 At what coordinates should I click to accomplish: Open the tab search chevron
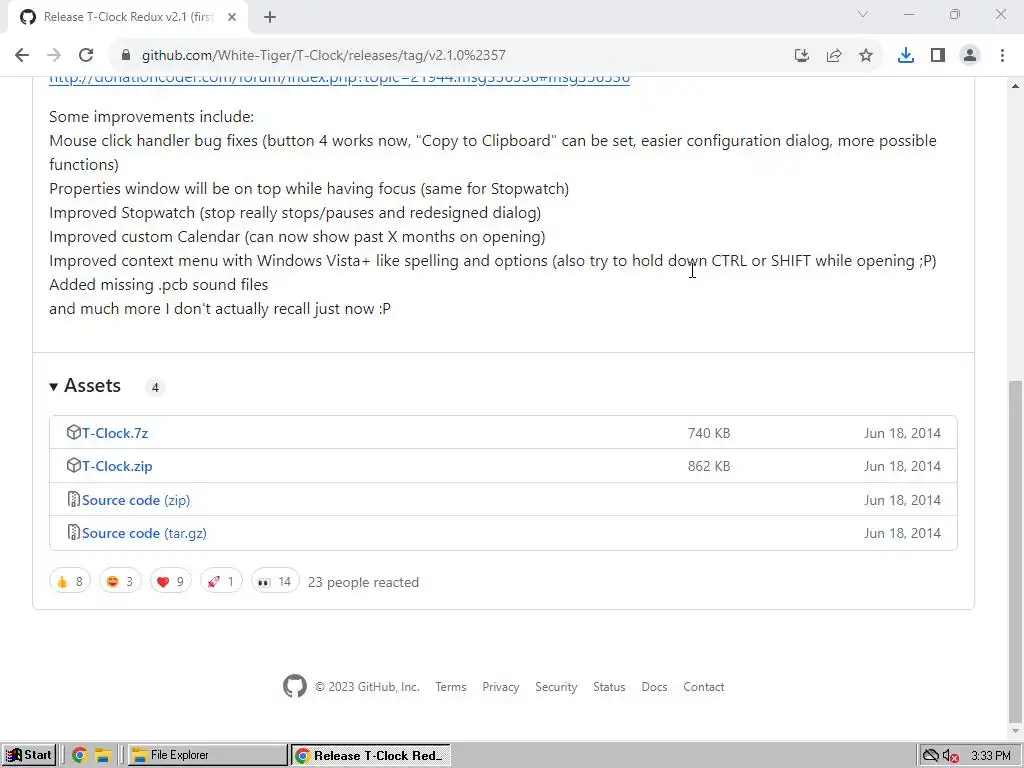(x=863, y=14)
